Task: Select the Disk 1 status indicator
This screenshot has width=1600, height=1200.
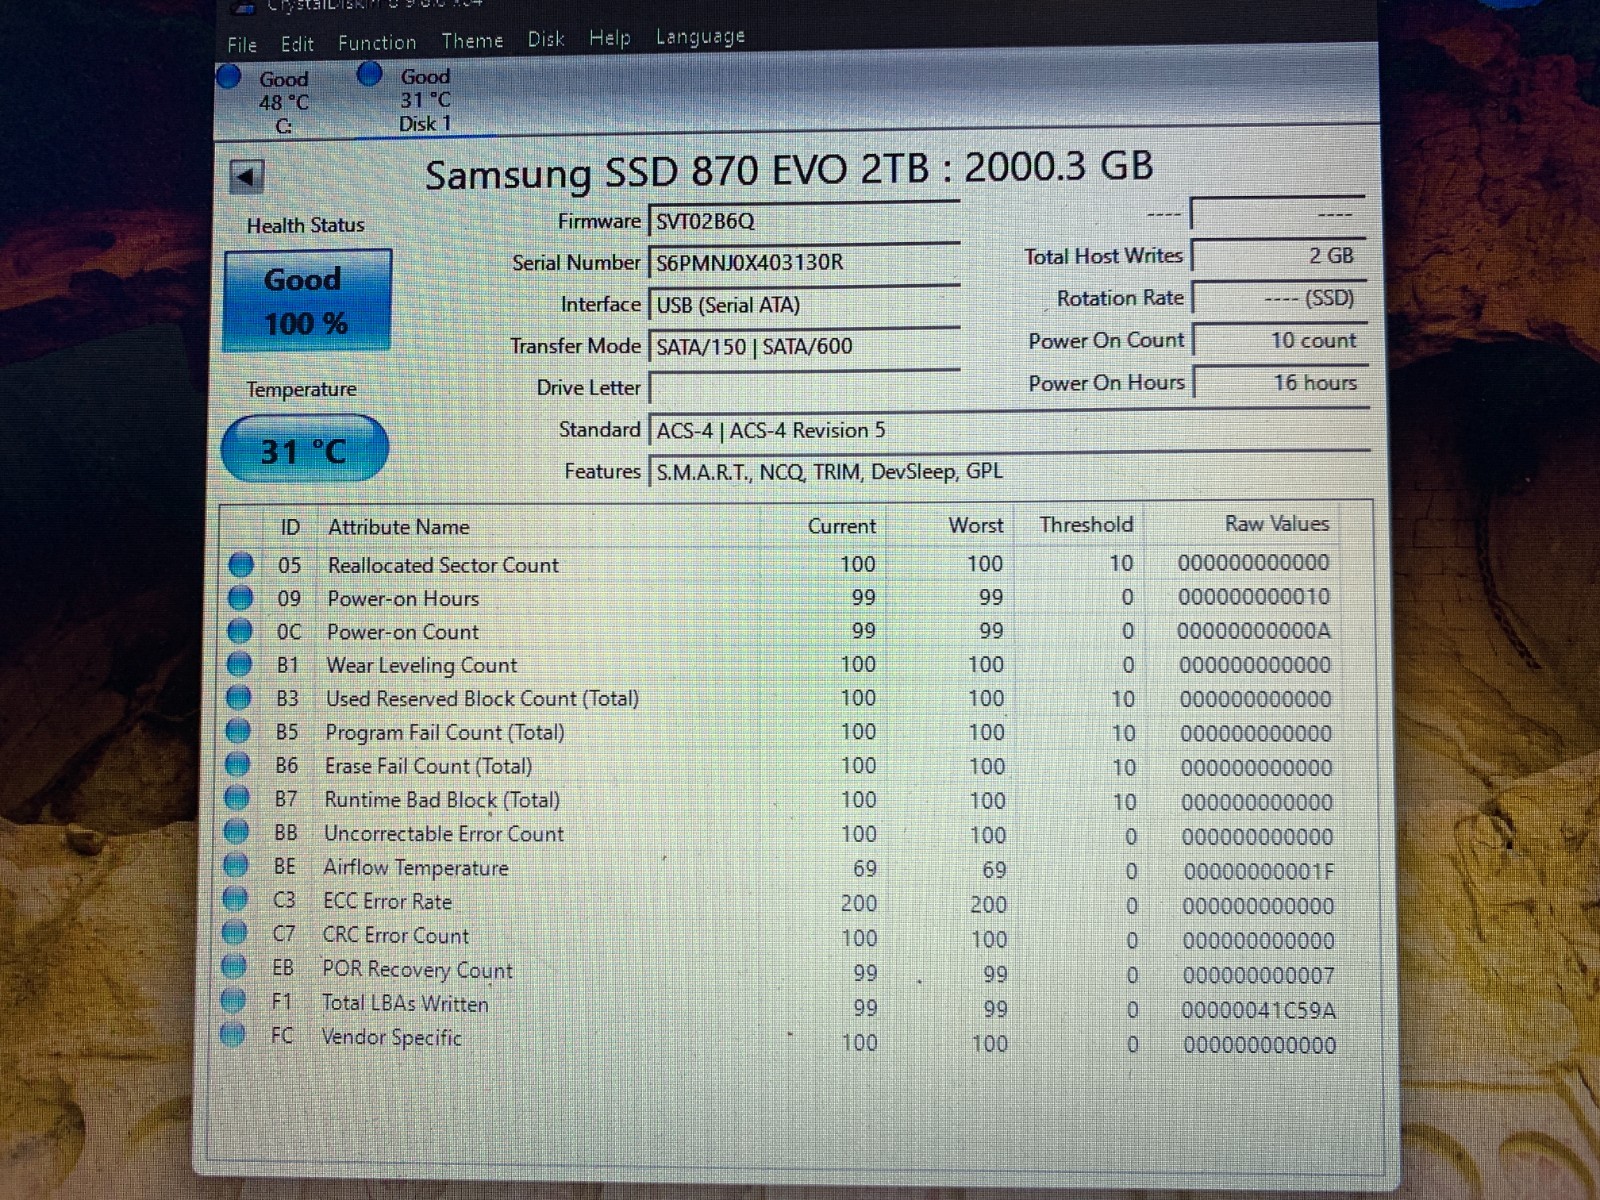Action: click(406, 98)
